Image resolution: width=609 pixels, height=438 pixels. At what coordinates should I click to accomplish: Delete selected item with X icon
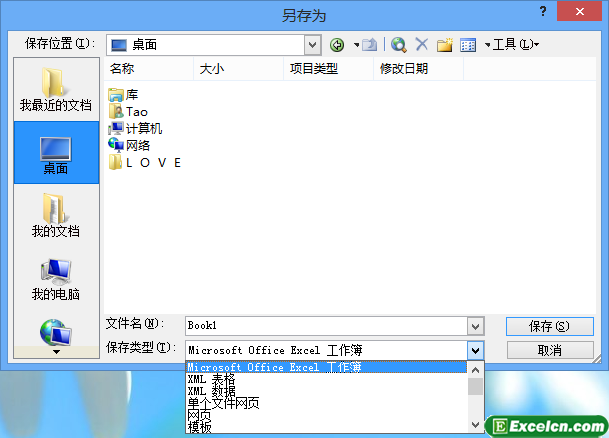click(x=421, y=44)
